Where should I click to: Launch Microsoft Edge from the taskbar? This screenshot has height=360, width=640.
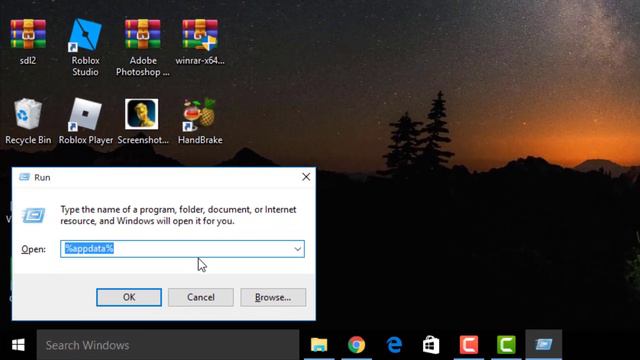coord(394,345)
